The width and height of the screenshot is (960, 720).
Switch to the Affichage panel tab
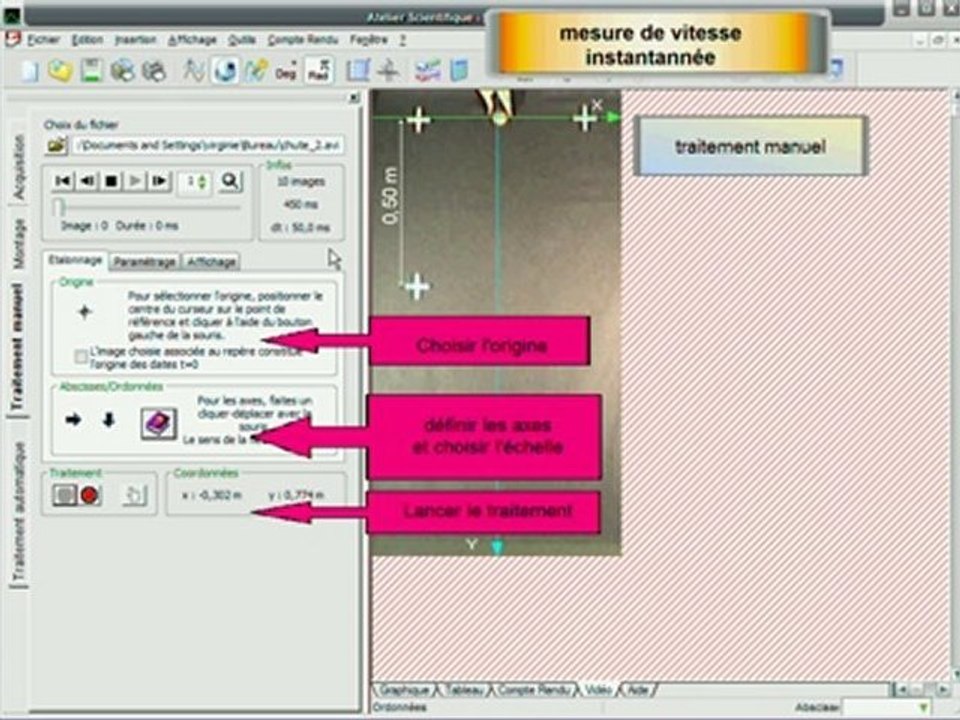[x=211, y=261]
